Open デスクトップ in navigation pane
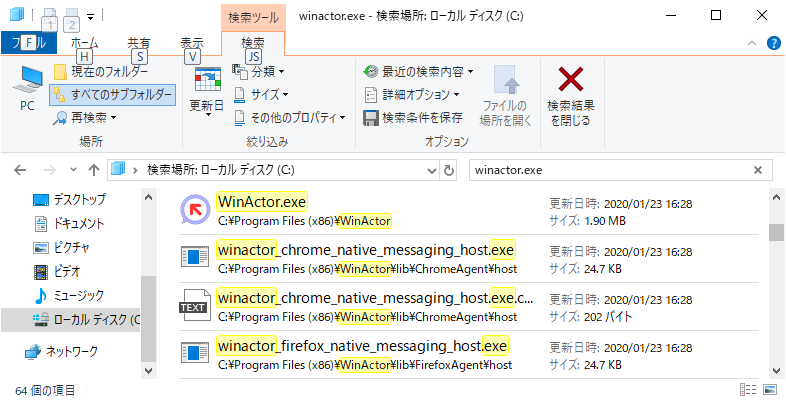Screen dimensions: 786x403 coord(70,199)
